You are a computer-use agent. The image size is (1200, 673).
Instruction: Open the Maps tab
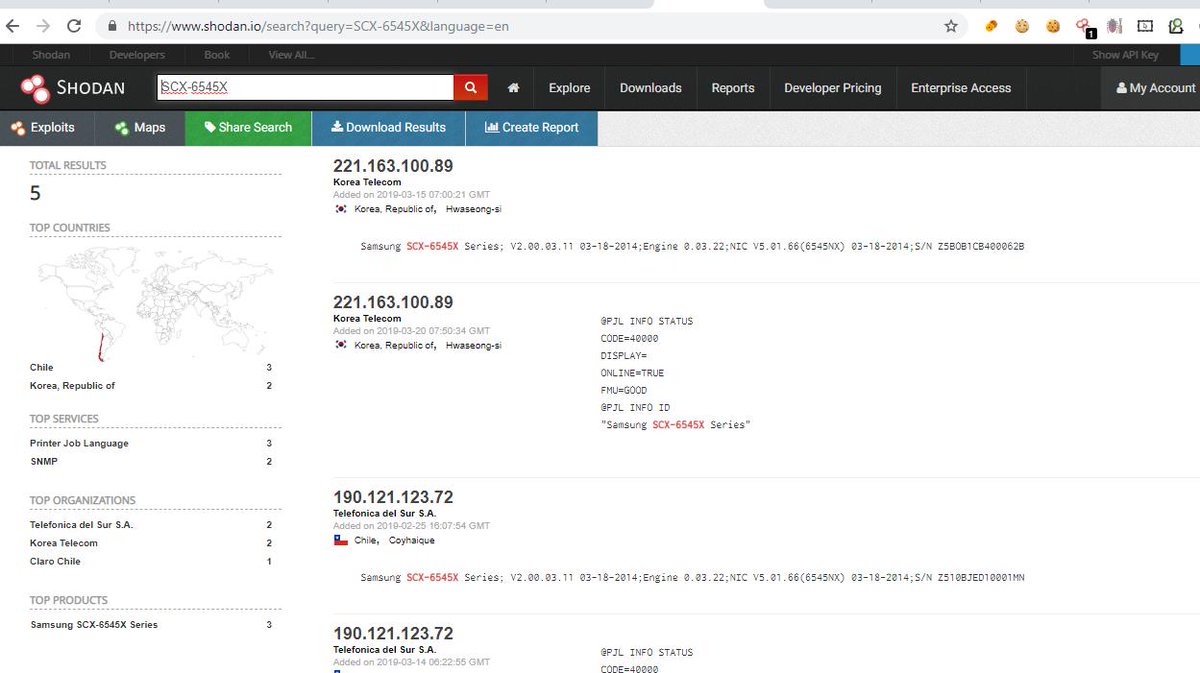140,128
